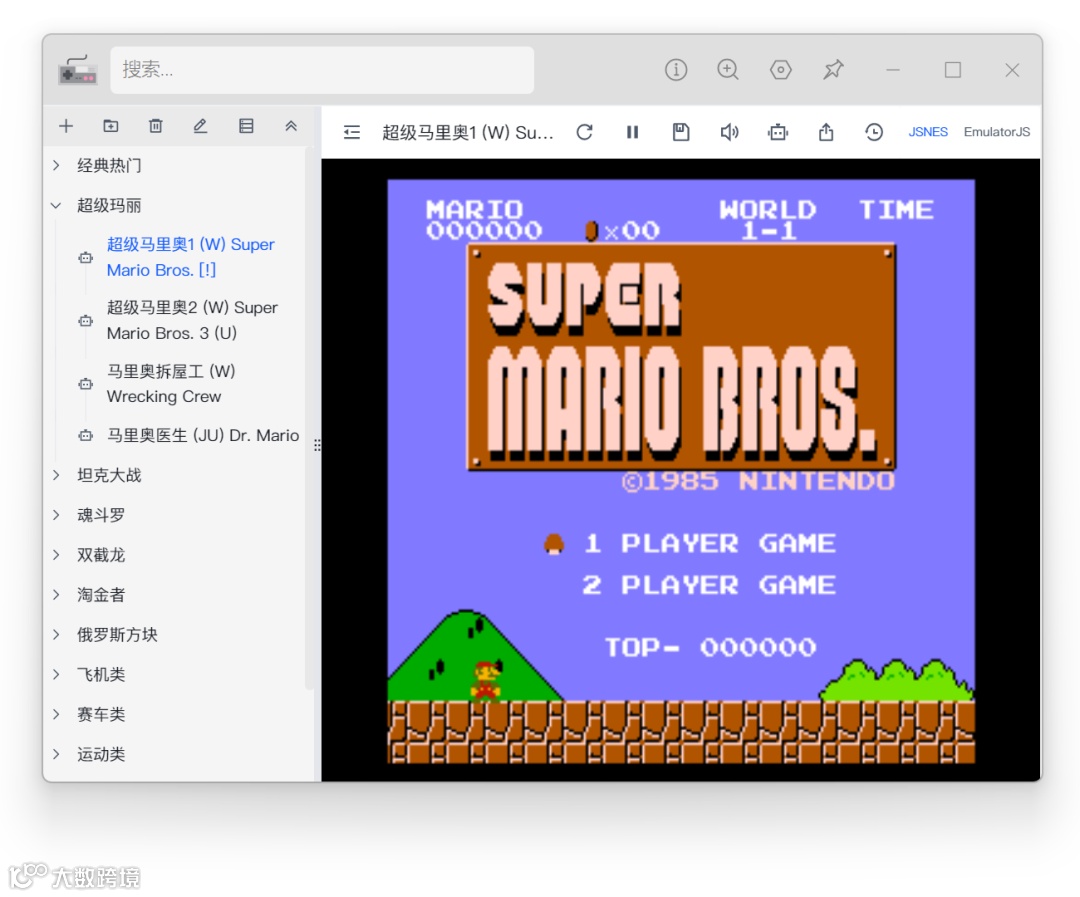The image size is (1080, 897).
Task: Select 马里奥医生 (JU) Dr. Mario
Action: coord(202,435)
